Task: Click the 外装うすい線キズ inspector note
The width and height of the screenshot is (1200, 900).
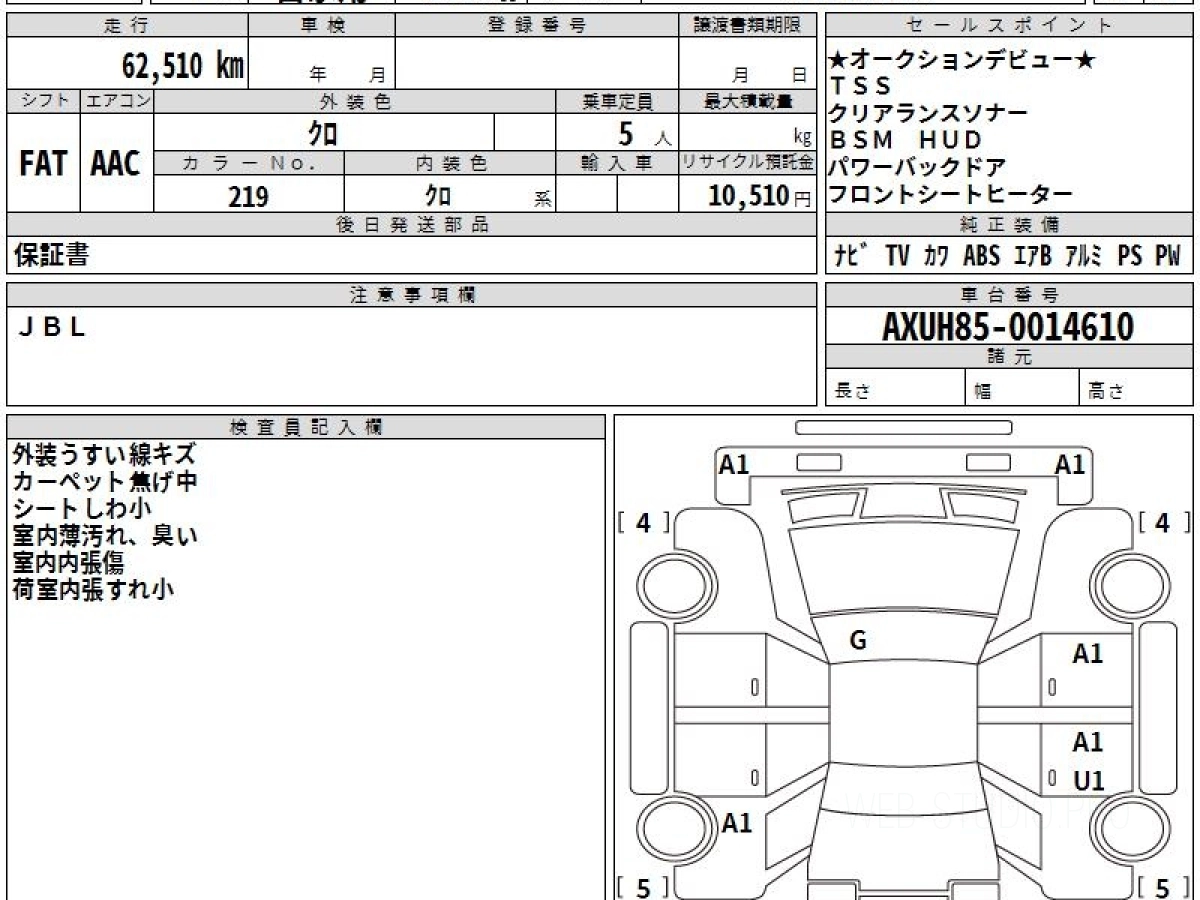Action: pyautogui.click(x=104, y=455)
